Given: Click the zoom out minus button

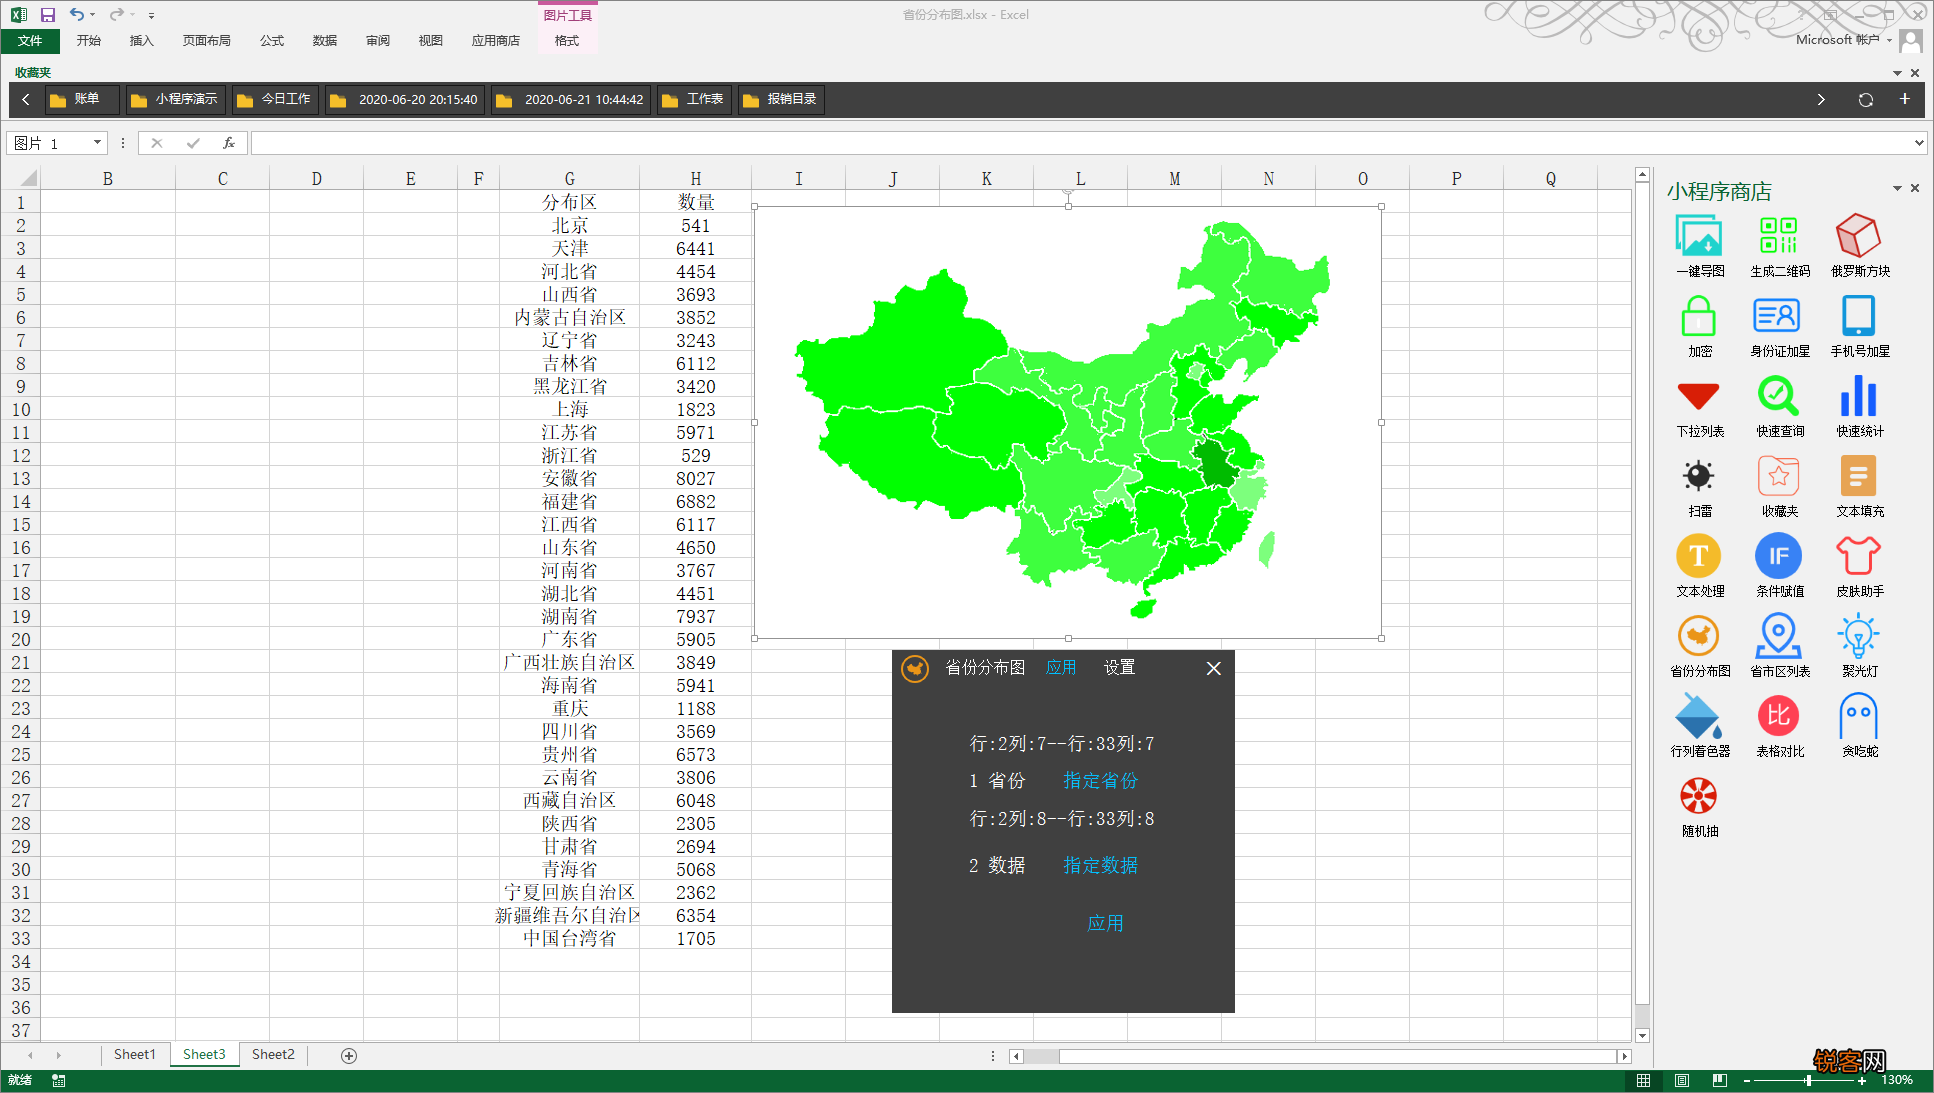Looking at the screenshot, I should 1747,1081.
